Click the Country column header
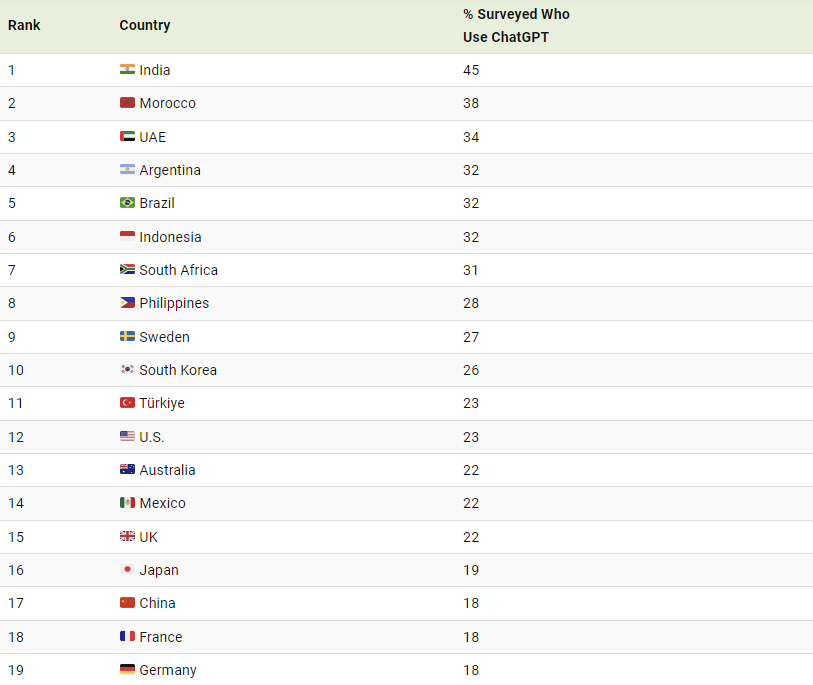Image resolution: width=813 pixels, height=685 pixels. pyautogui.click(x=145, y=25)
